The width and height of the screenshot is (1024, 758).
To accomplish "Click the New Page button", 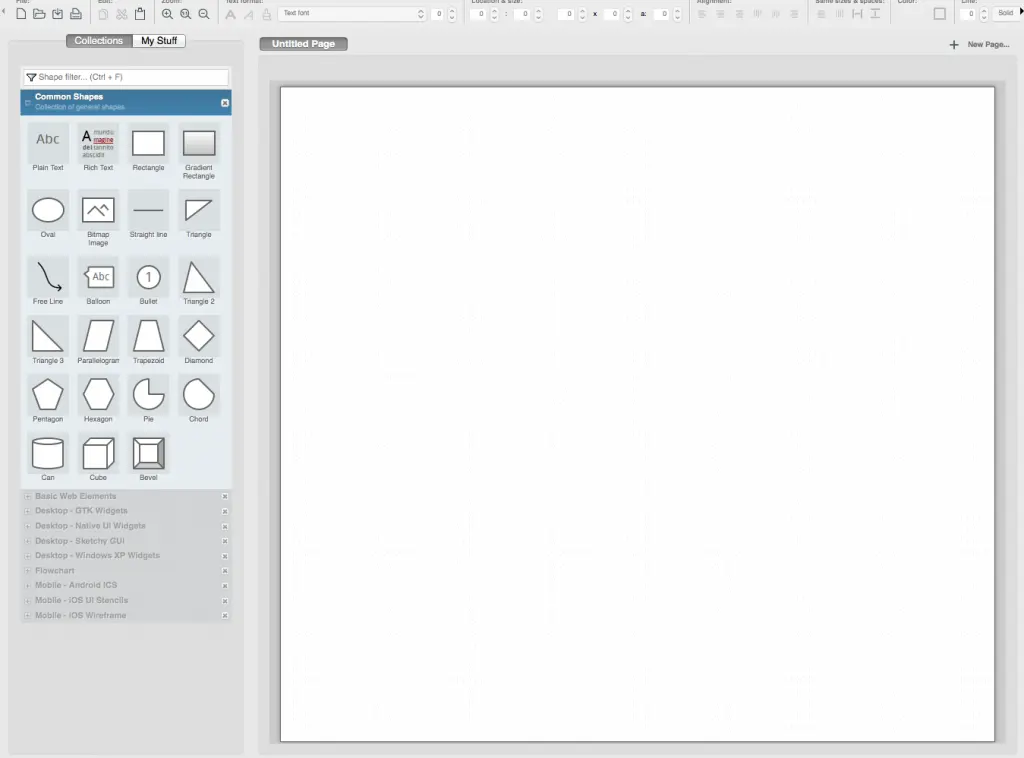I will (980, 45).
